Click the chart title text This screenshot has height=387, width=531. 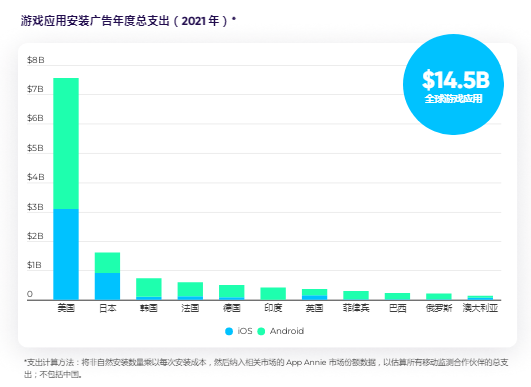click(x=128, y=21)
